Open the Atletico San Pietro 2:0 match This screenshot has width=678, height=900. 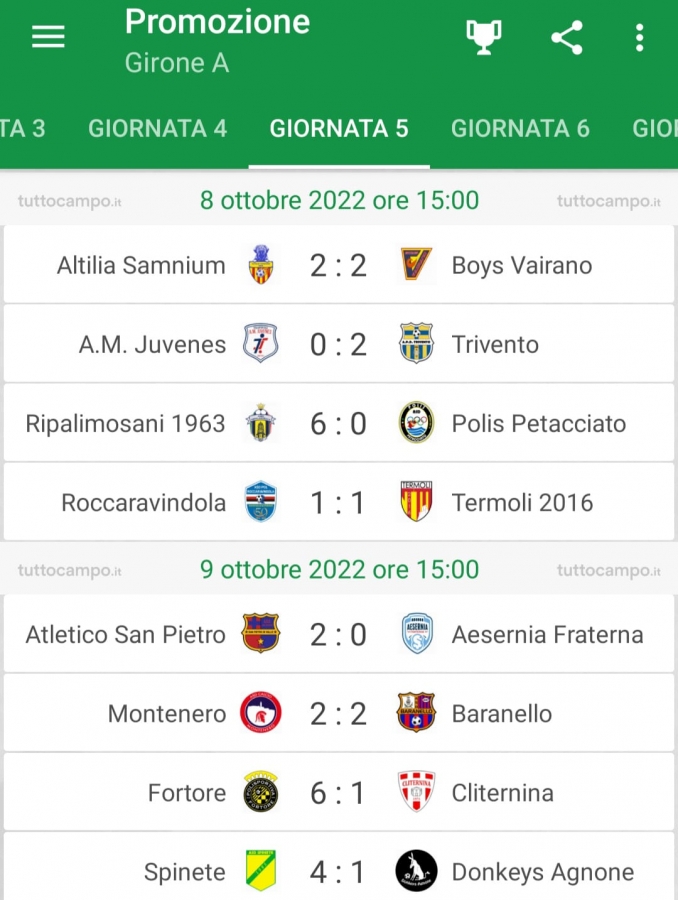point(339,634)
